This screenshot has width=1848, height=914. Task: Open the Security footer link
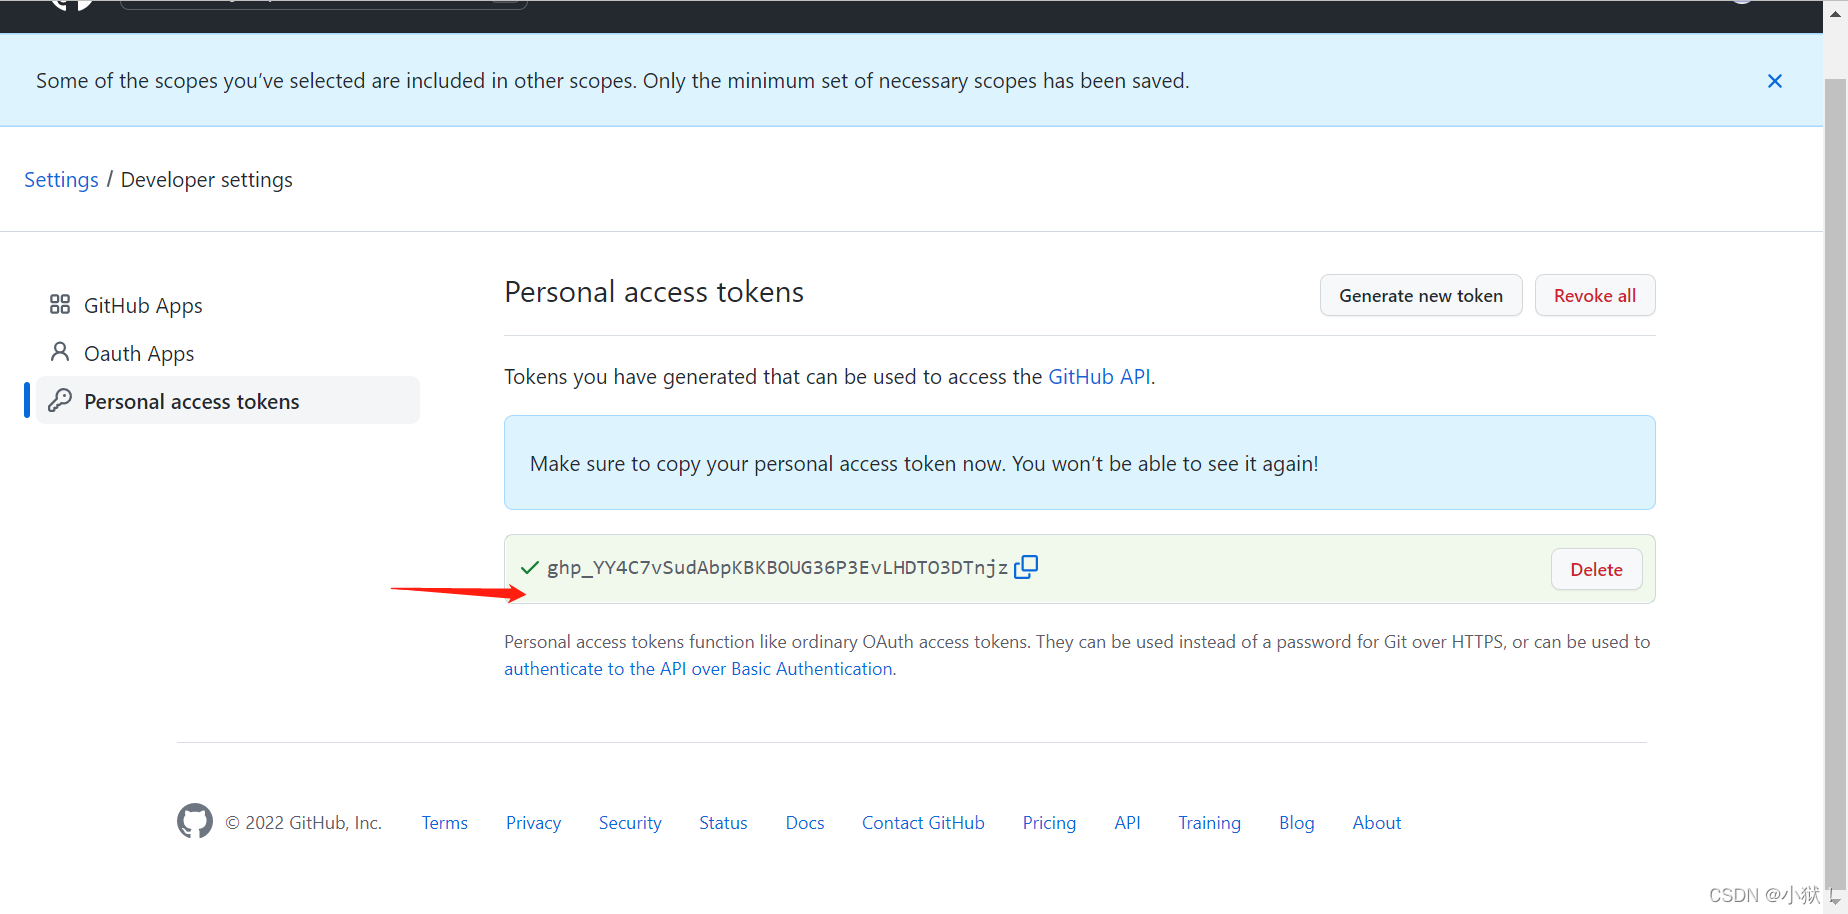pos(630,823)
